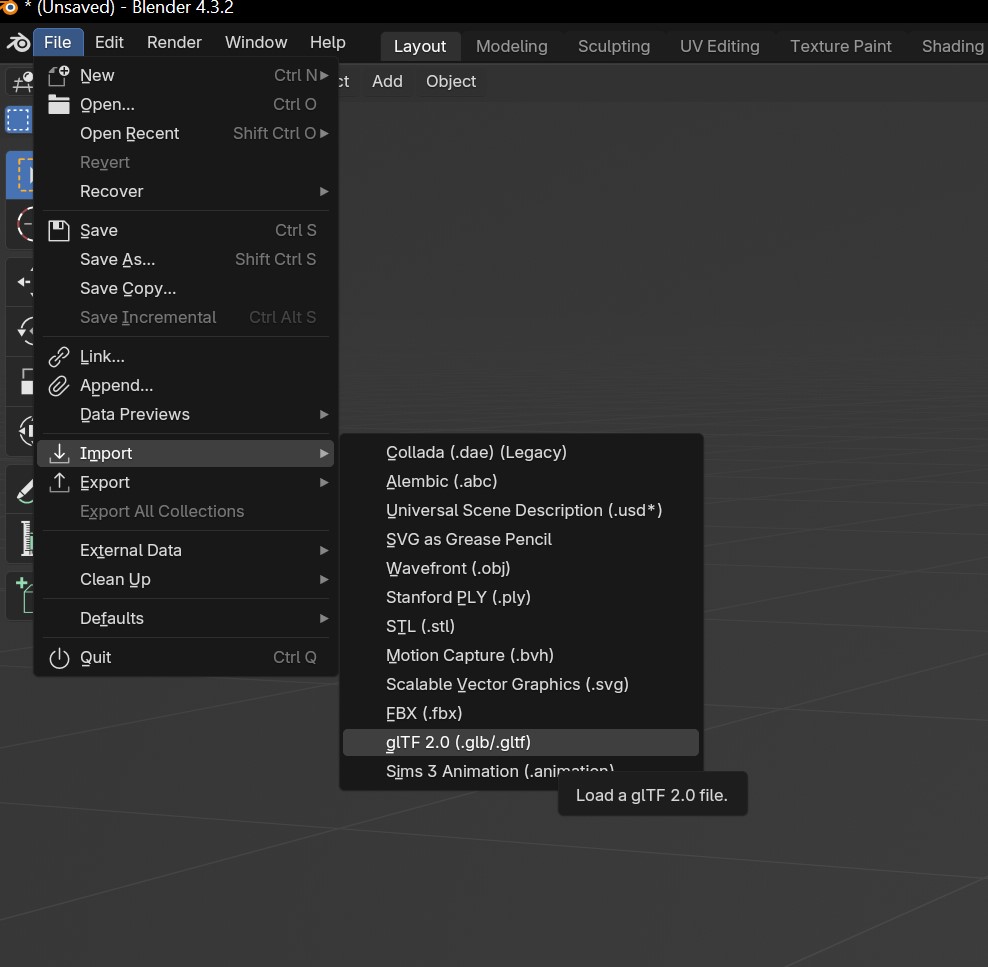
Task: Switch to the Texture Paint workspace tab
Action: click(x=841, y=47)
